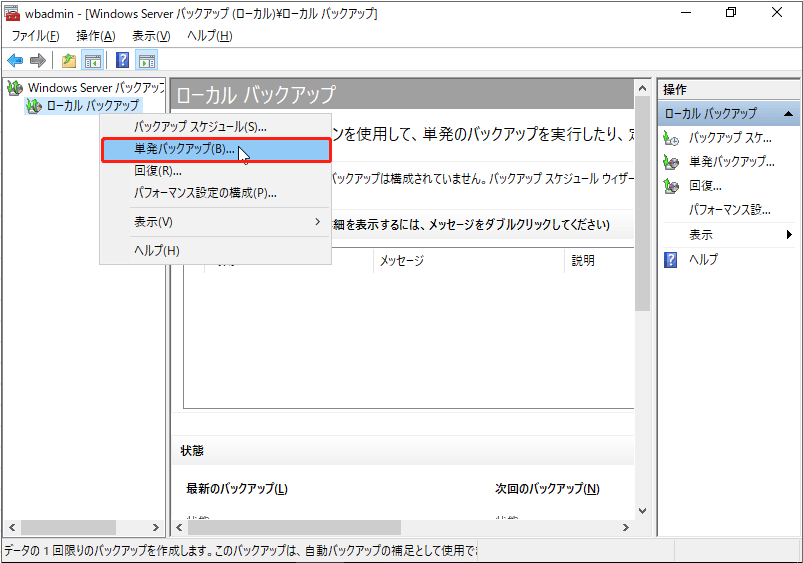The image size is (803, 563).
Task: Expand 表示(V) submenu in context menu
Action: (216, 222)
